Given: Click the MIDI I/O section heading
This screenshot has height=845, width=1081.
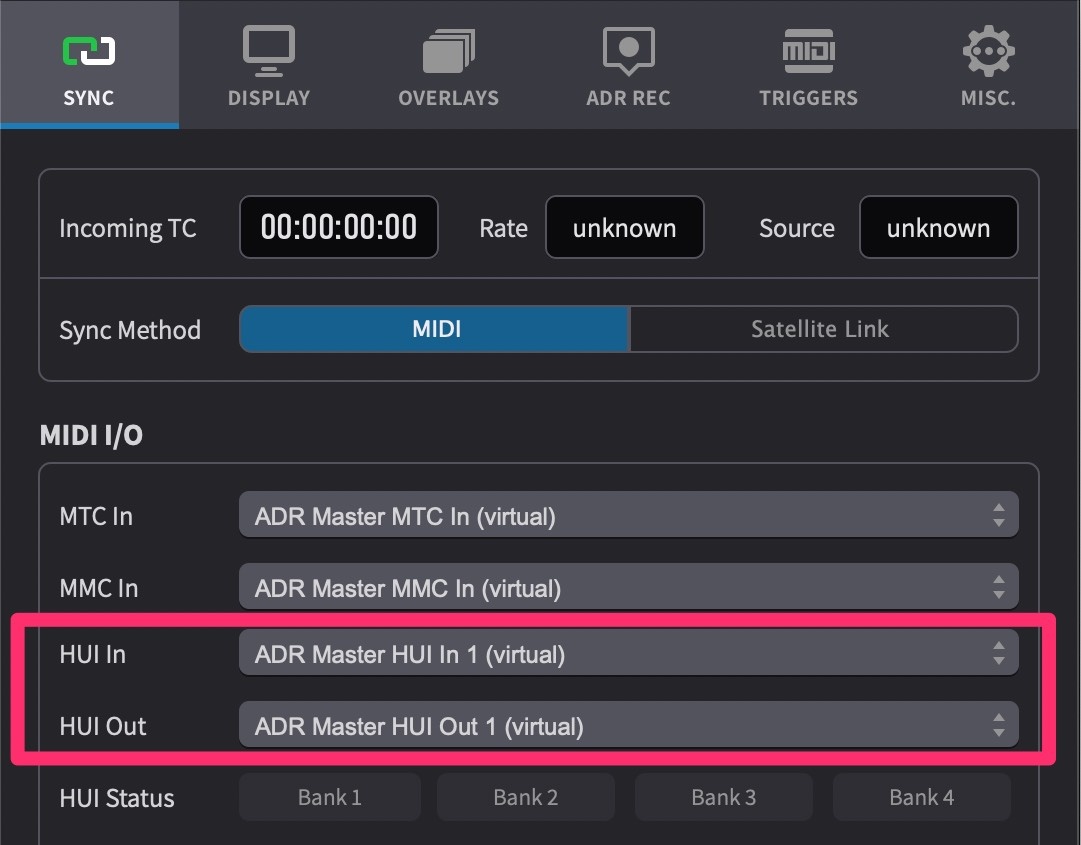Looking at the screenshot, I should 91,435.
